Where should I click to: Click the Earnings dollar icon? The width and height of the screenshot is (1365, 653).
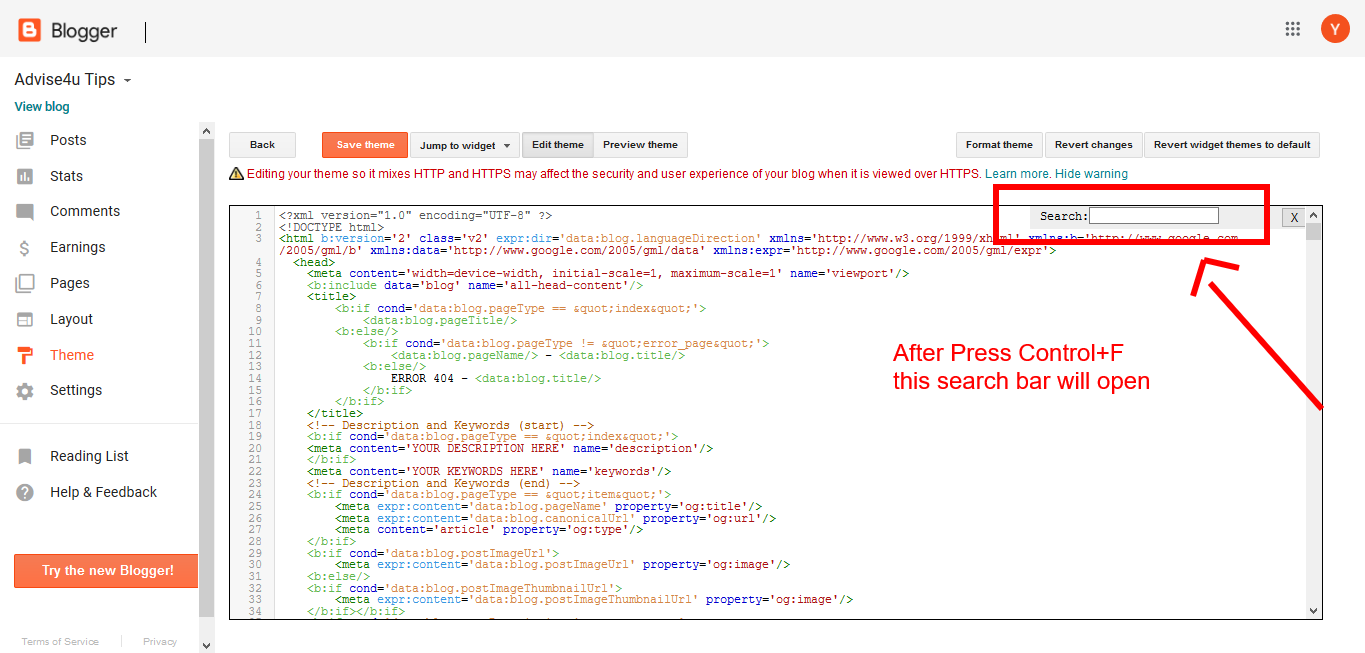tap(25, 248)
